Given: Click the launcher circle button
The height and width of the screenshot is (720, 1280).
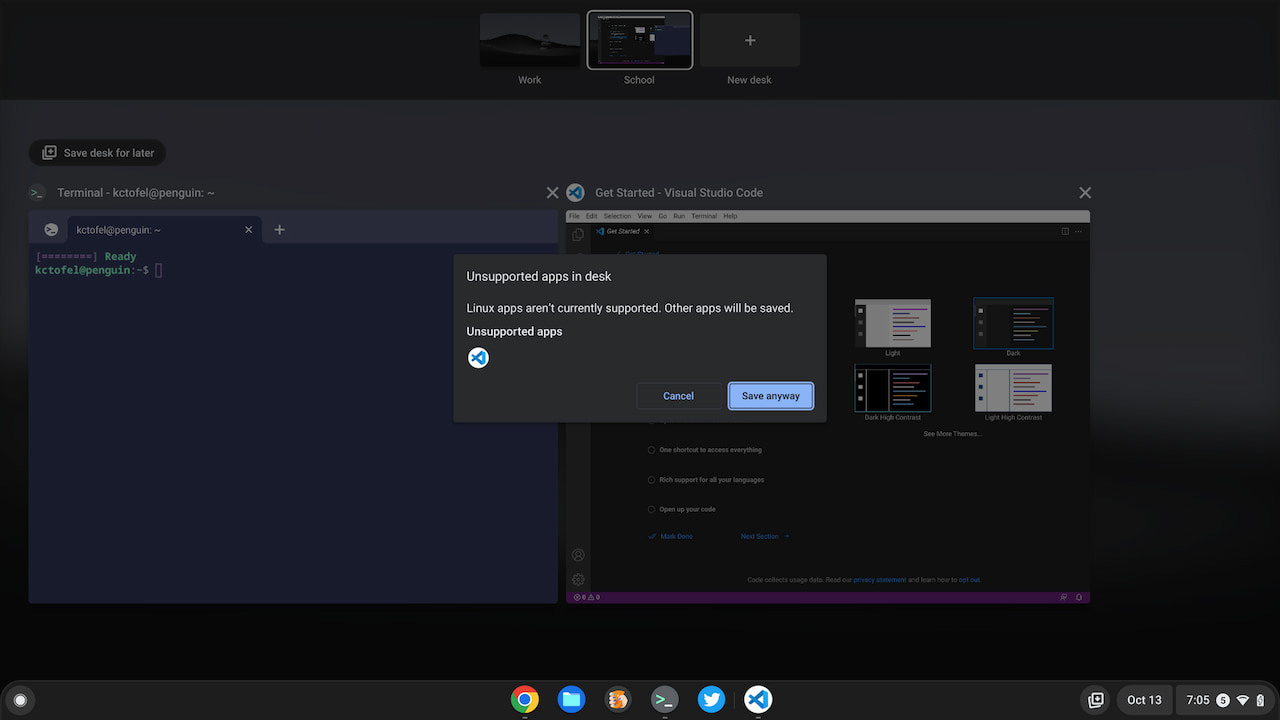Looking at the screenshot, I should [19, 700].
